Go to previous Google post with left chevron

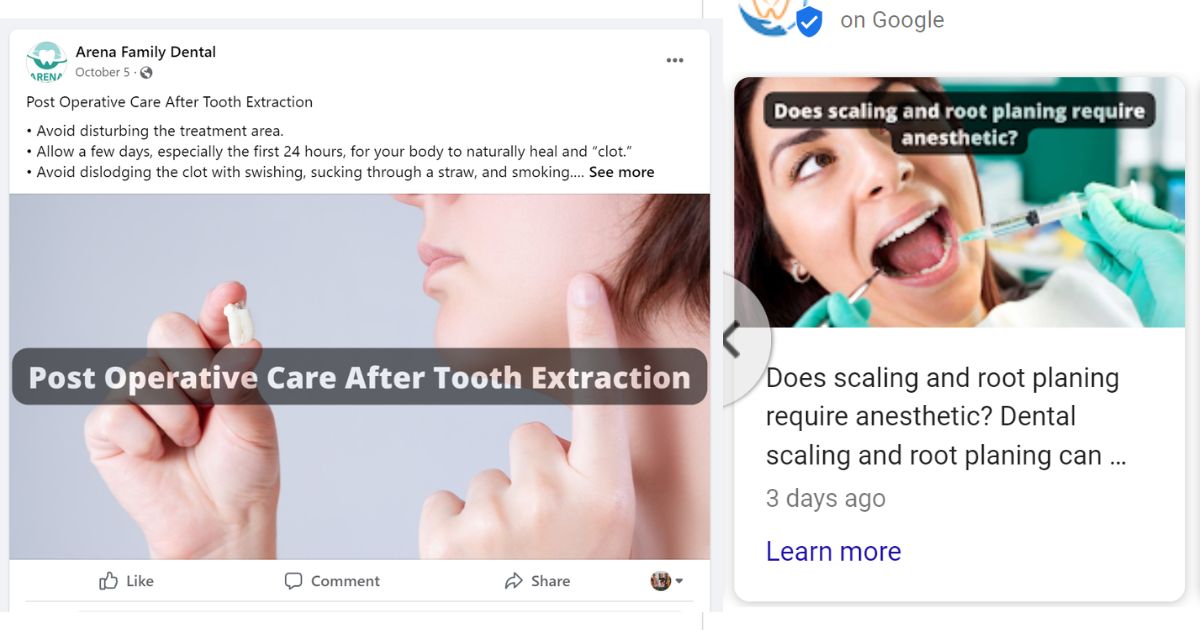click(x=733, y=340)
